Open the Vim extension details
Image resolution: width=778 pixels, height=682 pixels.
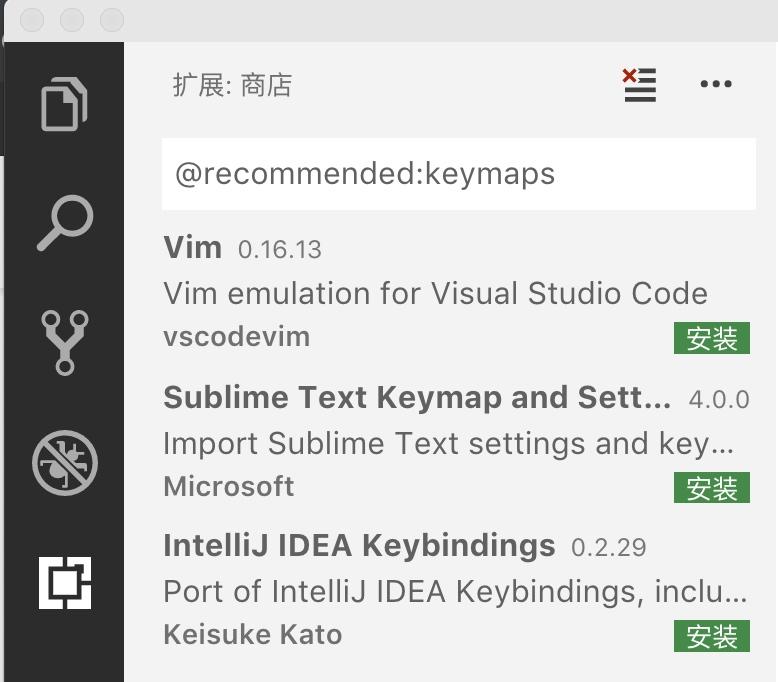pyautogui.click(x=456, y=293)
